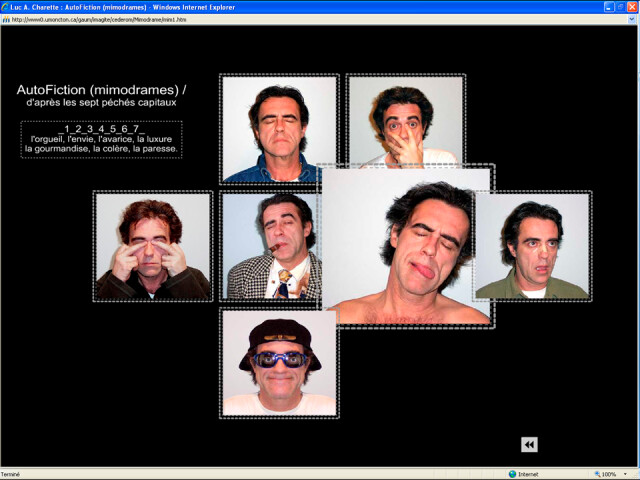Open thumbnail of man pulling down his eyelids
The width and height of the screenshot is (640, 480).
click(x=153, y=246)
